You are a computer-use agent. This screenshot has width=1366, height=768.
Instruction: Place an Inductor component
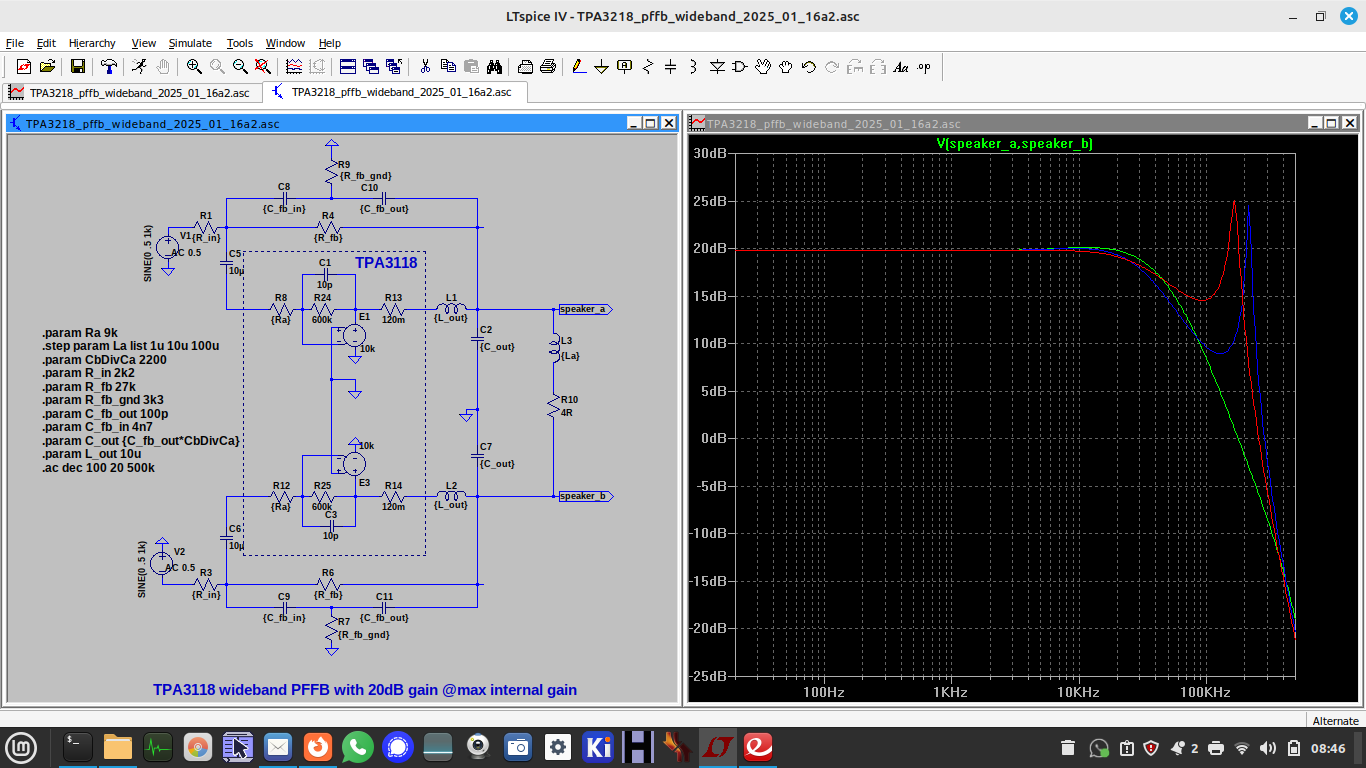pos(694,67)
